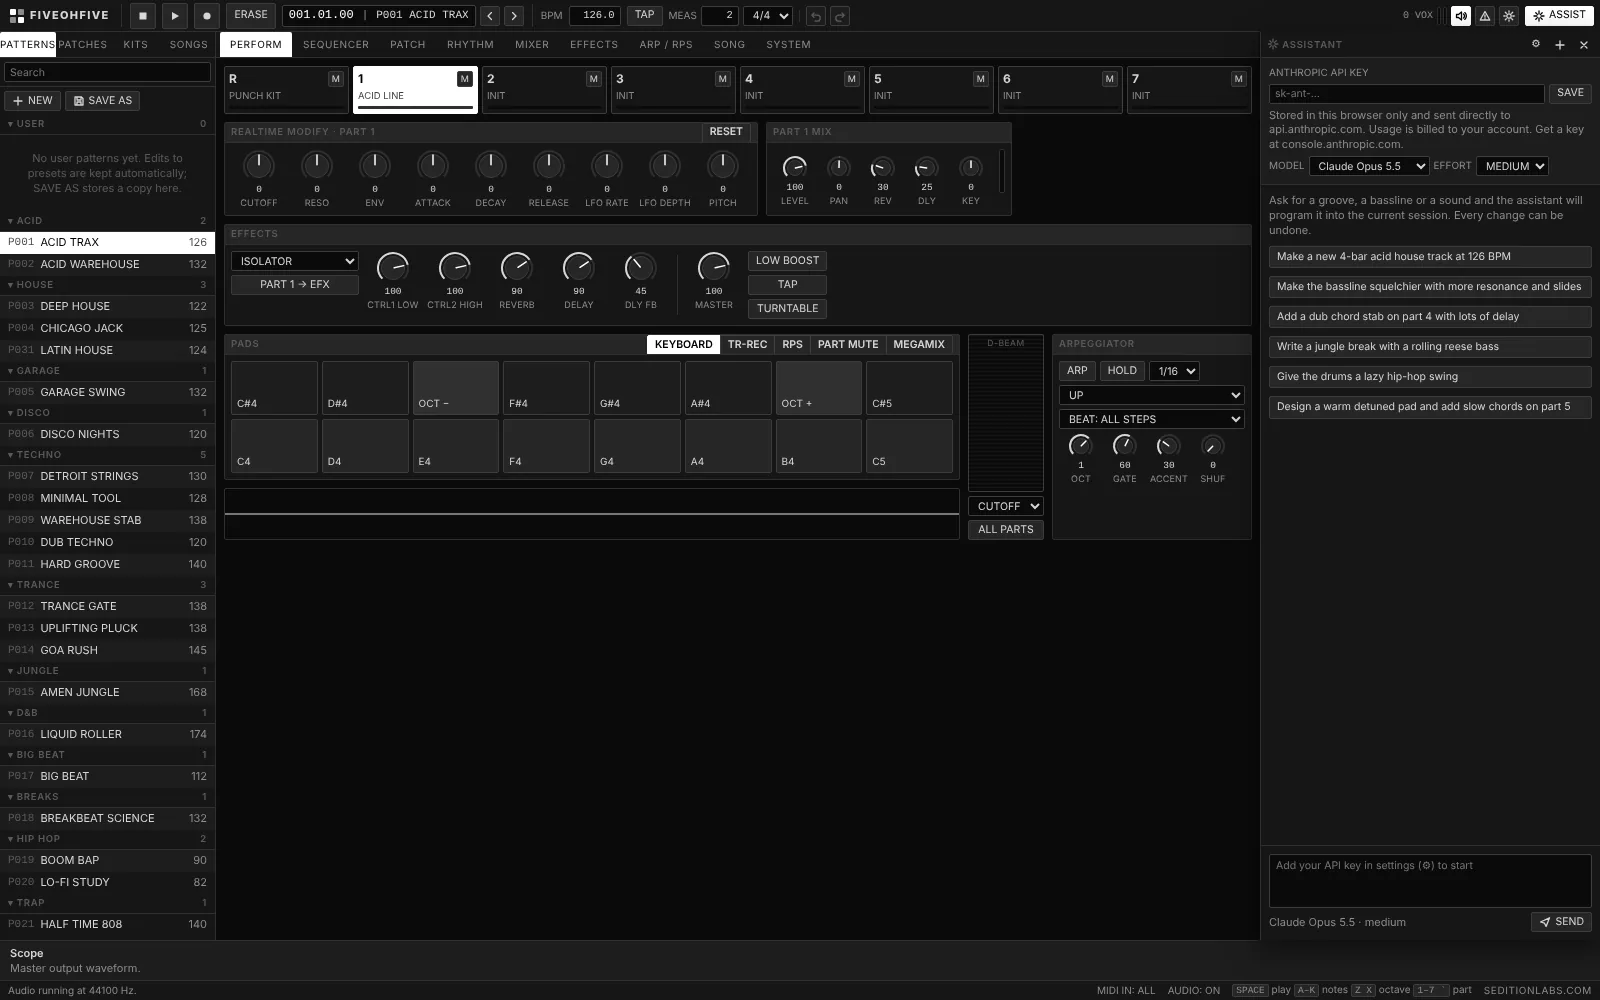Arm recording with the record button
Viewport: 1600px width, 1000px height.
pyautogui.click(x=206, y=15)
